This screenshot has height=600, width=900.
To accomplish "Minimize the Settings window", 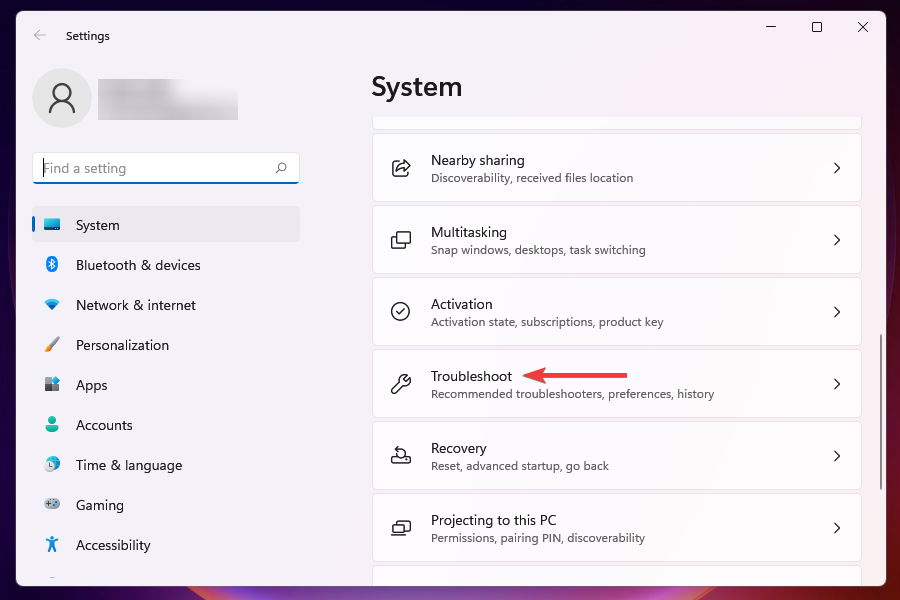I will click(x=771, y=26).
